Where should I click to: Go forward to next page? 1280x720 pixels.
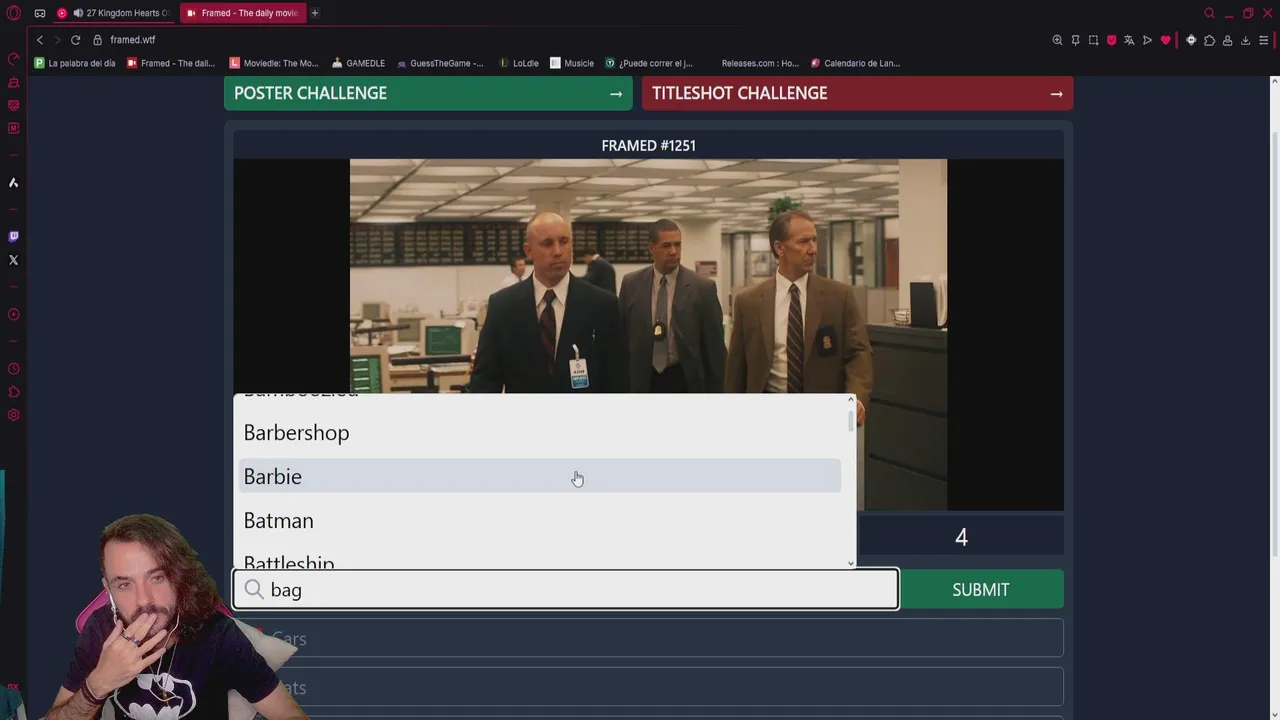pyautogui.click(x=57, y=40)
